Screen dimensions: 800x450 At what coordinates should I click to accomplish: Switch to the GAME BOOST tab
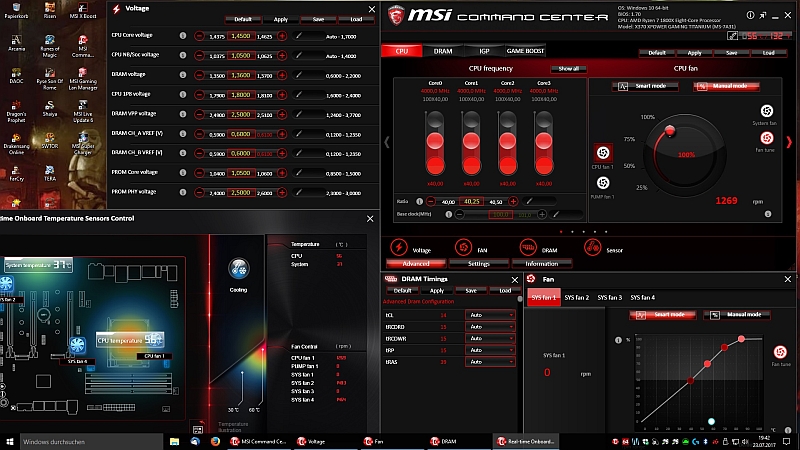coord(525,51)
